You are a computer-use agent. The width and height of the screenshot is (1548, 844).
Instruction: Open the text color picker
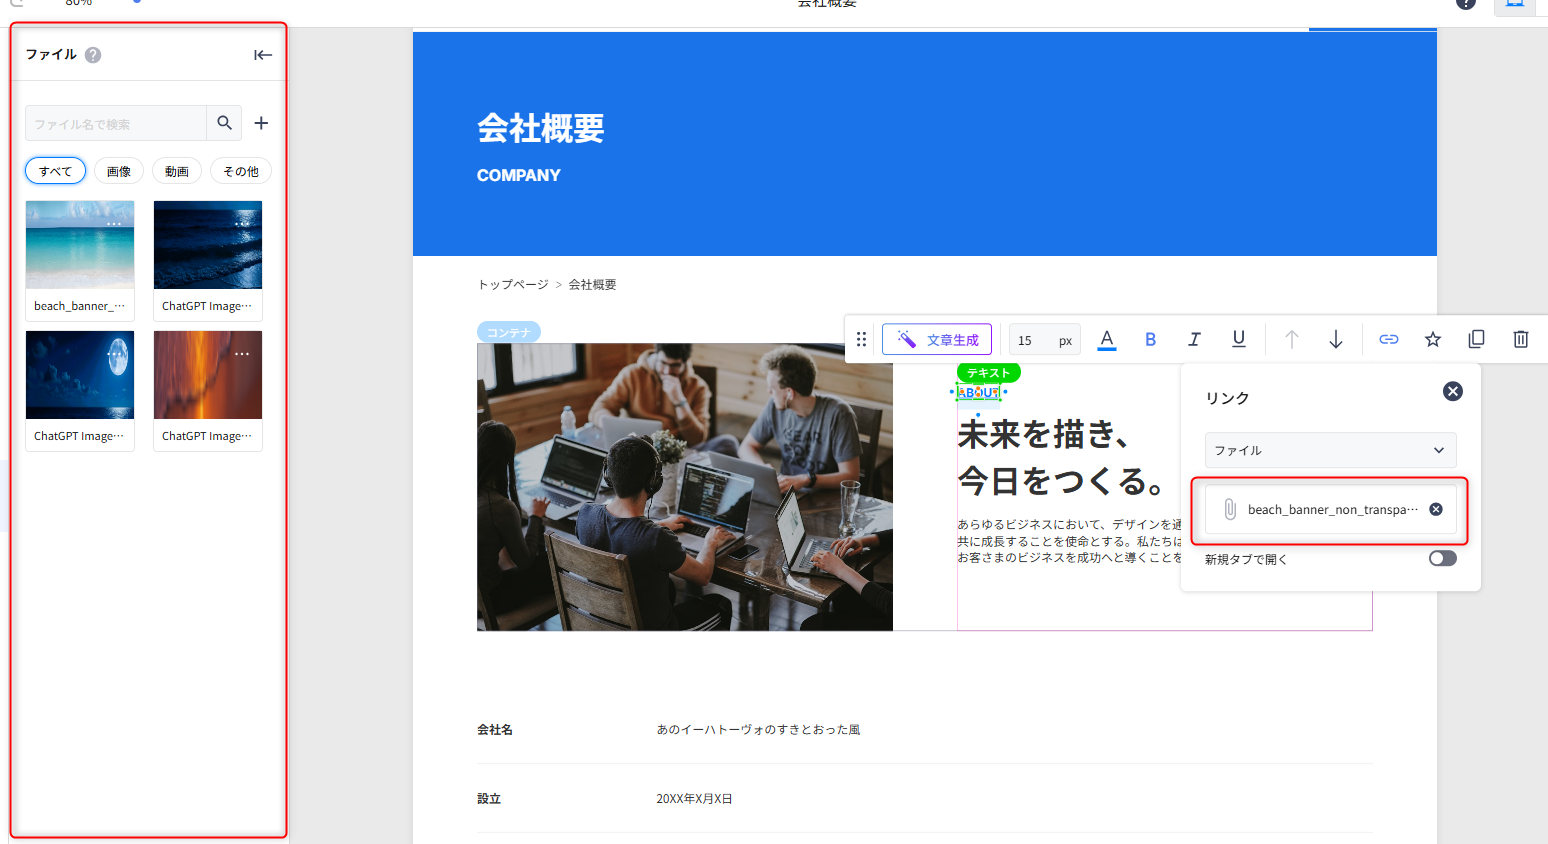click(x=1106, y=339)
